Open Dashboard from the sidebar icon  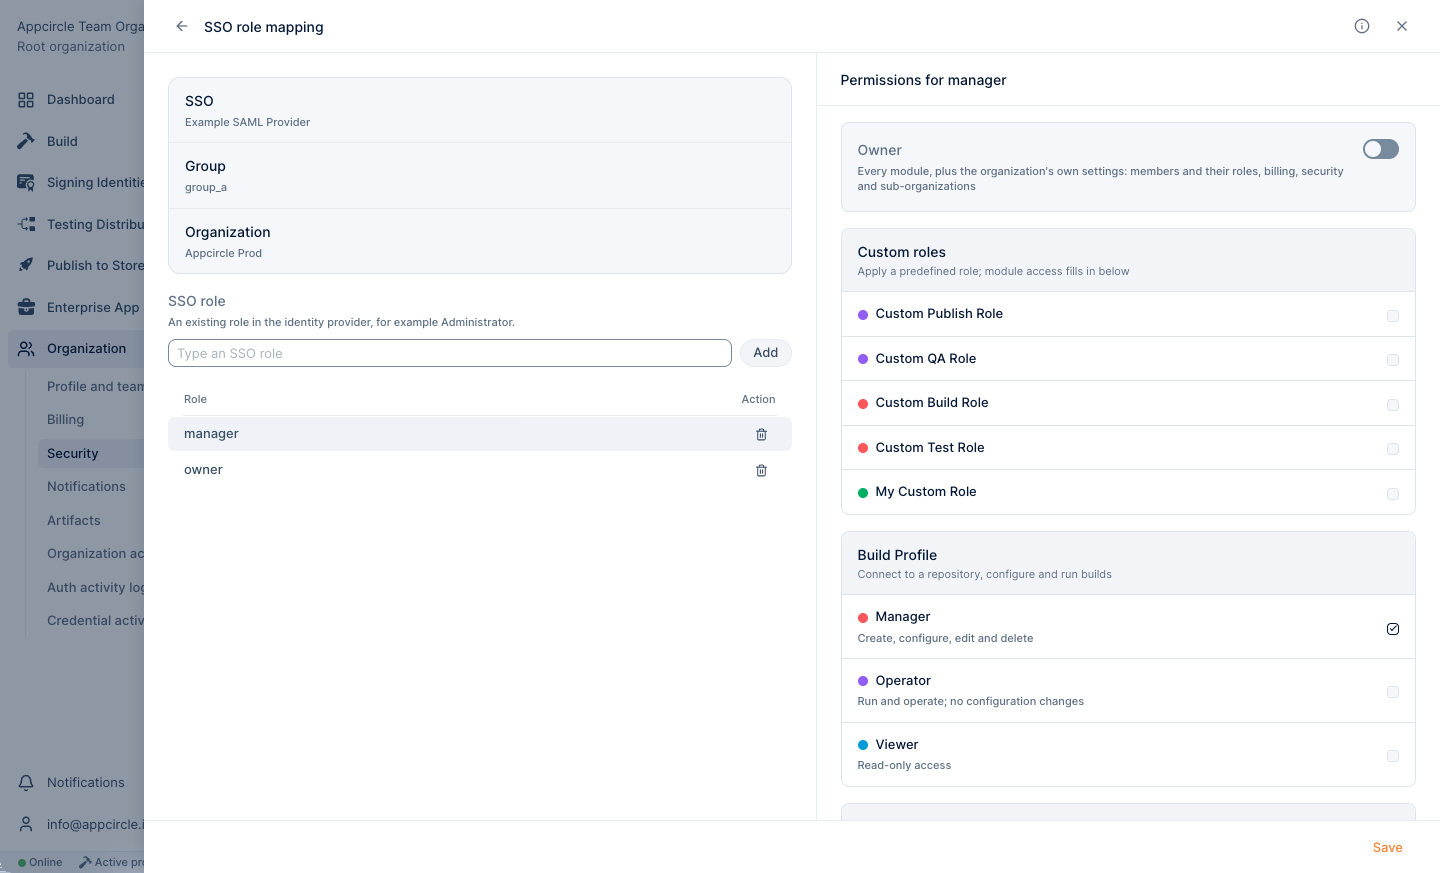[26, 99]
